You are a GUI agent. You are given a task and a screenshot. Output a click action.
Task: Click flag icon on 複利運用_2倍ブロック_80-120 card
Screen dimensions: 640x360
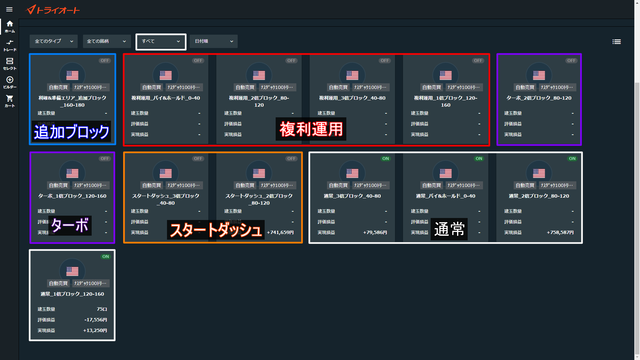[x=259, y=75]
